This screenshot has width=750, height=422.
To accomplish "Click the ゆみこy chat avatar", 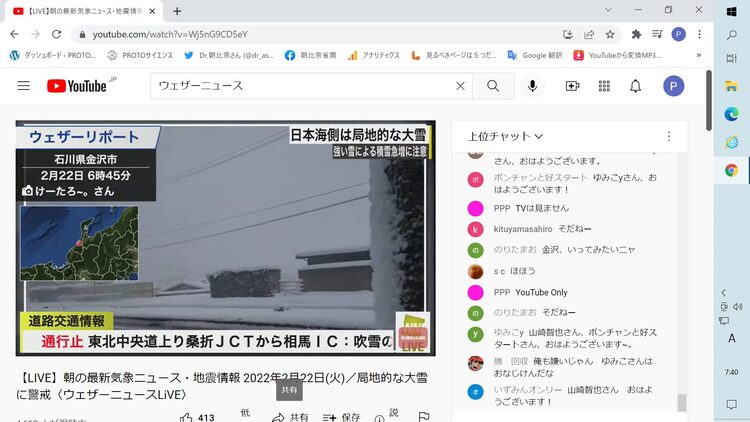I will point(475,334).
